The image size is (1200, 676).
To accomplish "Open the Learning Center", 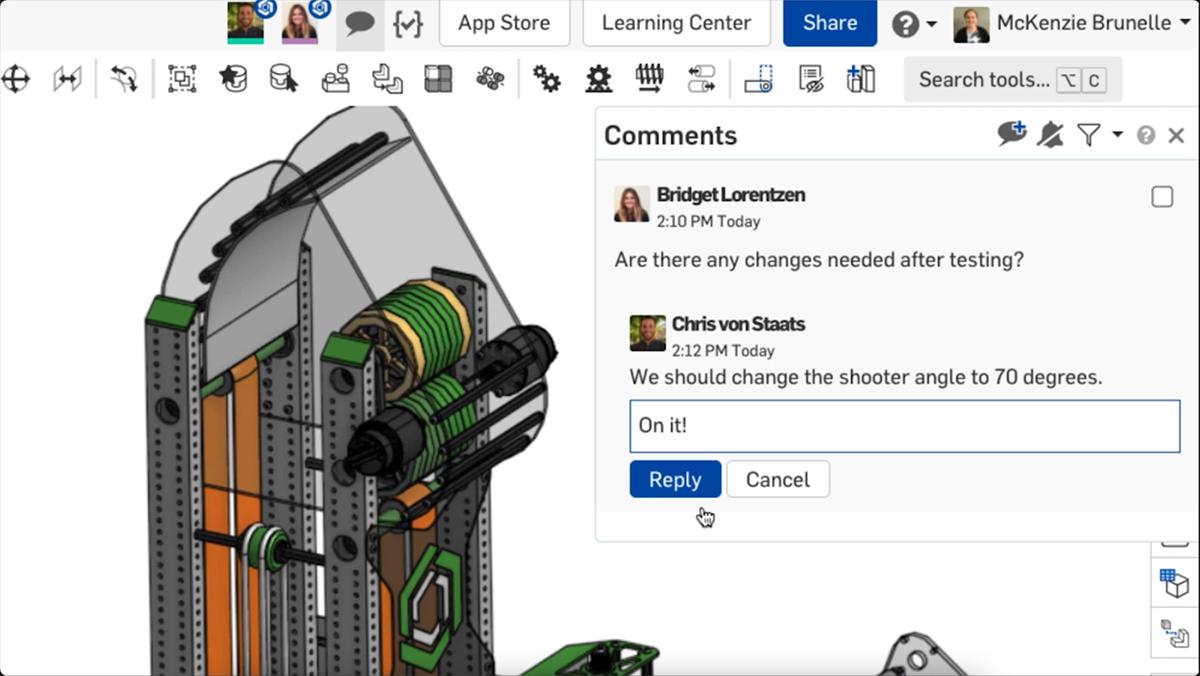I will pos(676,22).
